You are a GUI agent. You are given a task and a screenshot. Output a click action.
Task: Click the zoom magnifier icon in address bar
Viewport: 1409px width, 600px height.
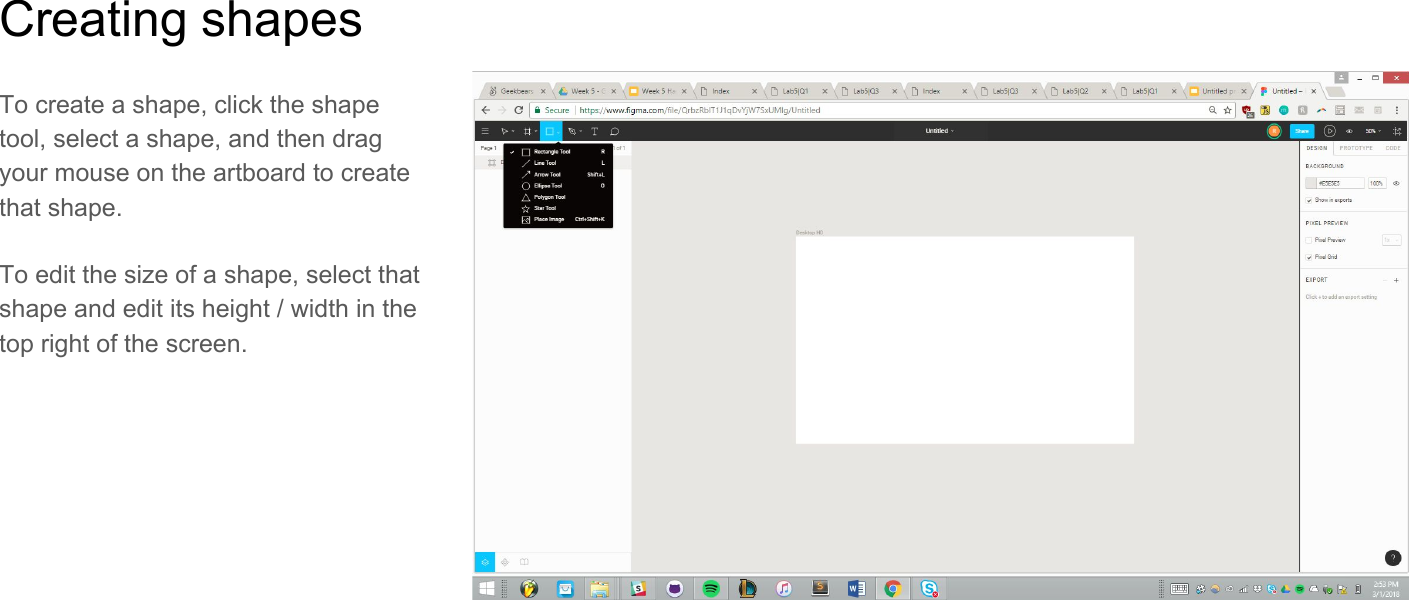coord(1213,110)
